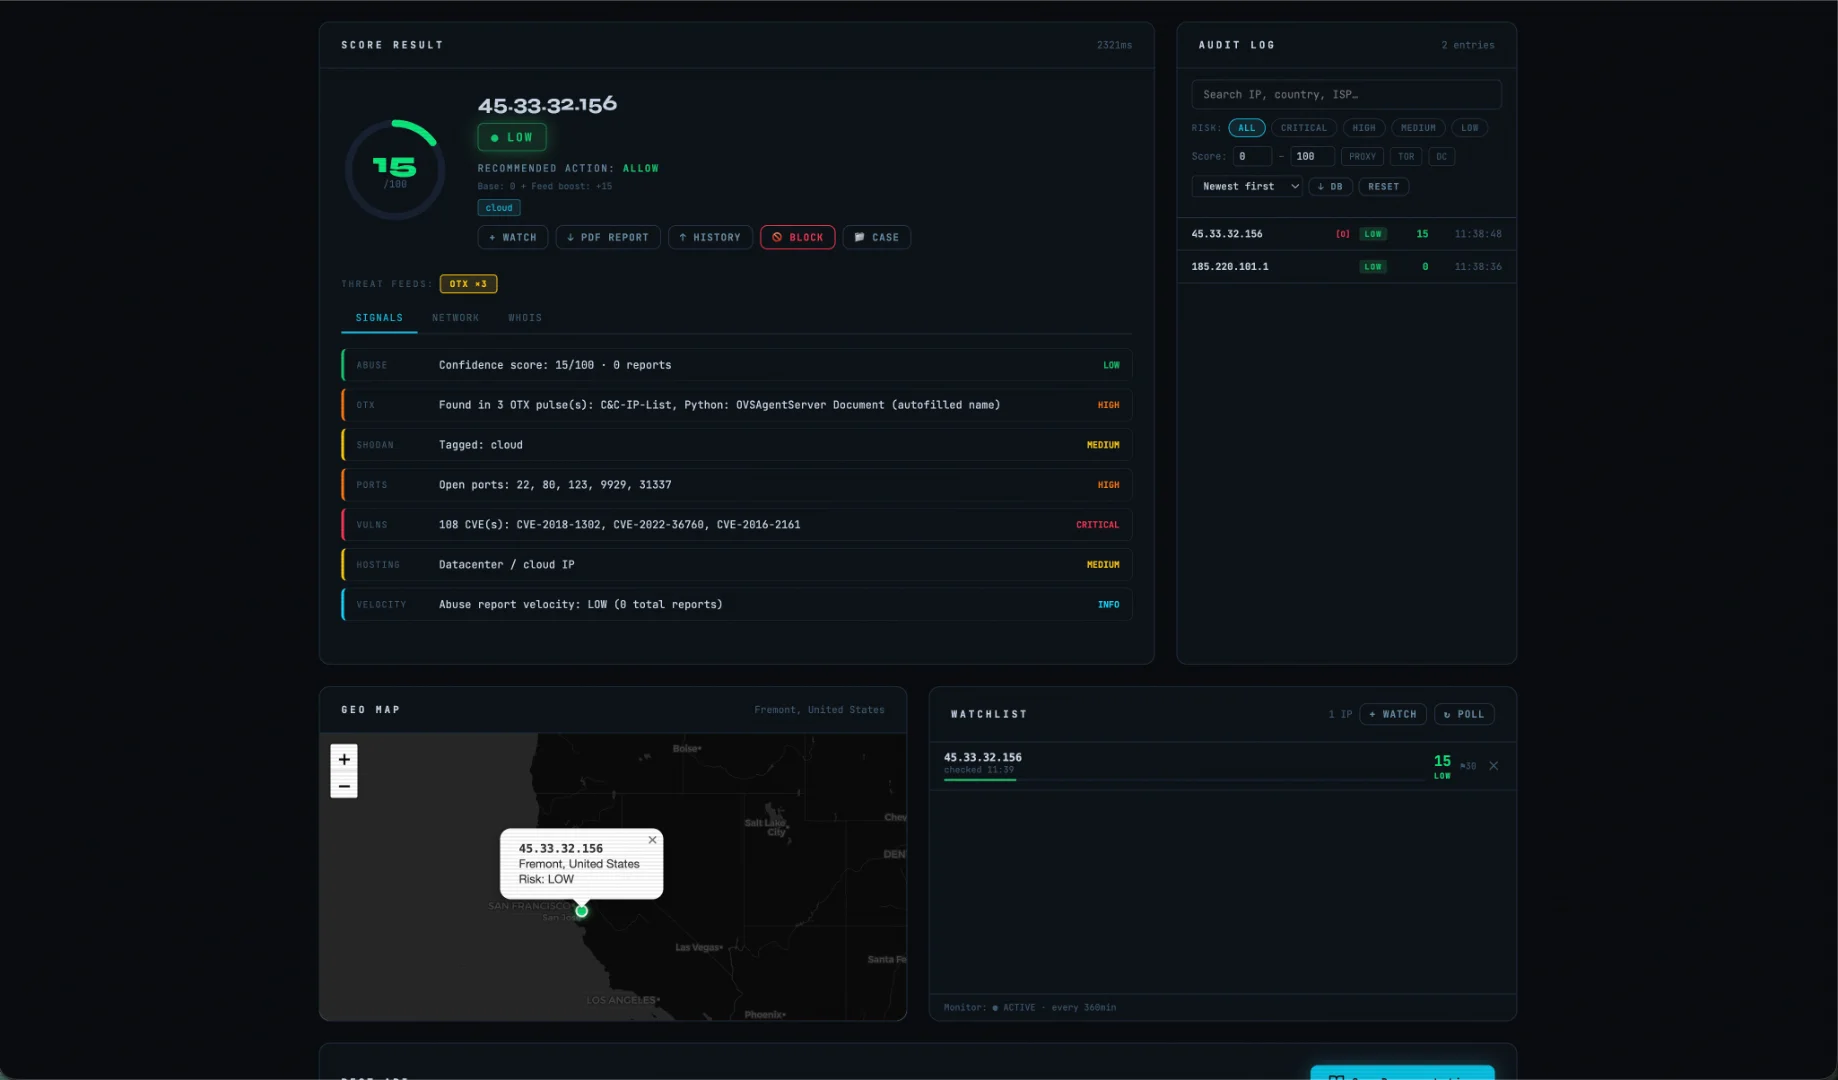1838x1080 pixels.
Task: Click the Fremont, United States map label
Action: (819, 710)
